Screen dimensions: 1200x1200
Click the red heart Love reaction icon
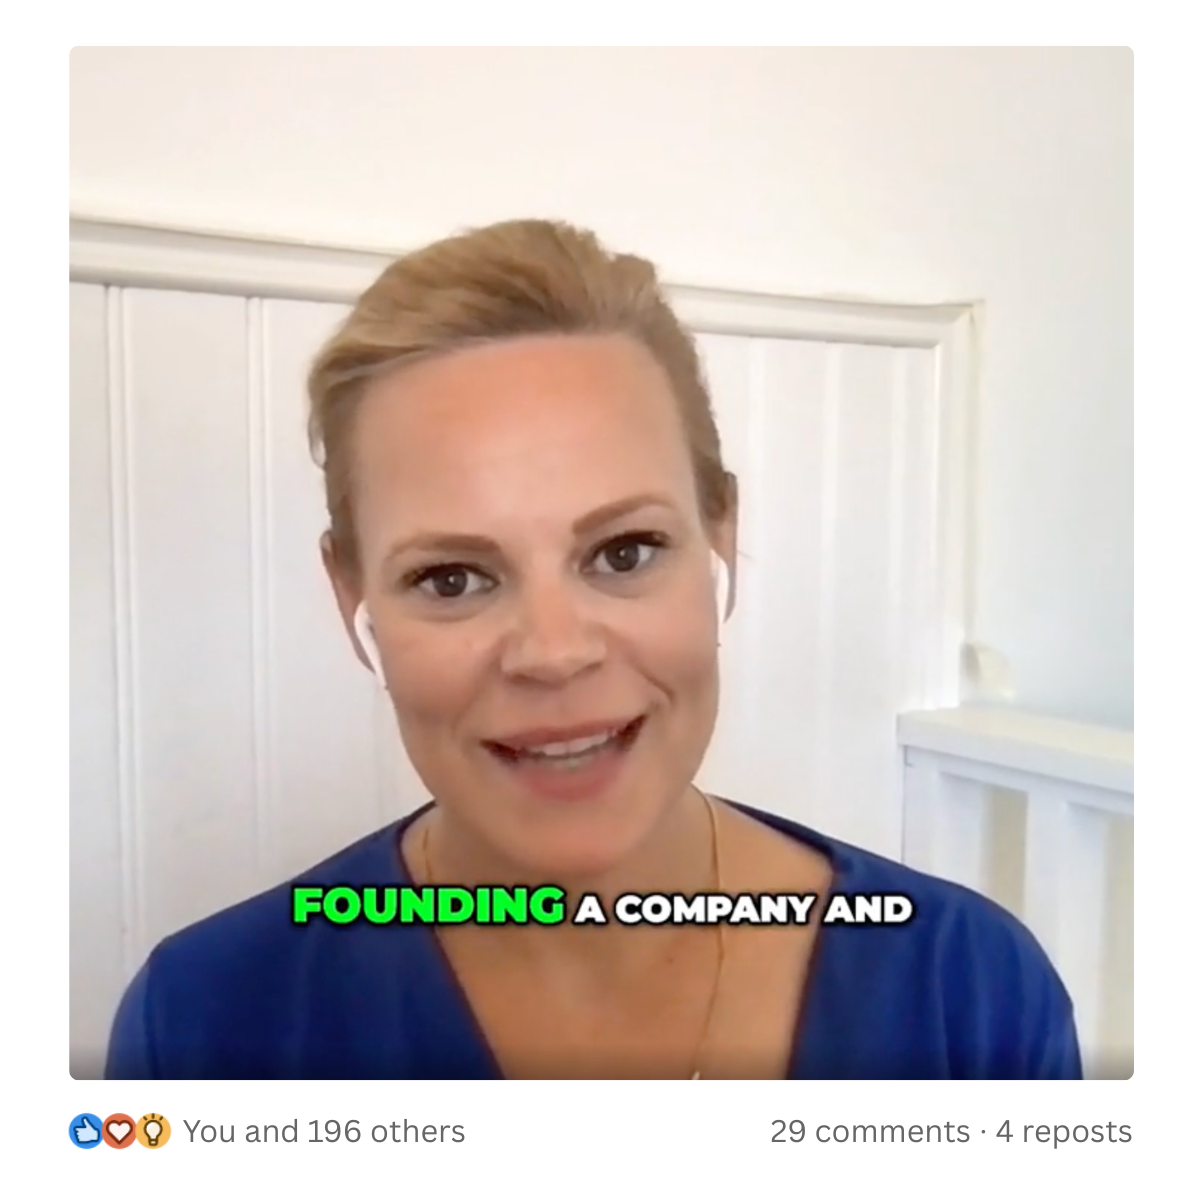[119, 1131]
